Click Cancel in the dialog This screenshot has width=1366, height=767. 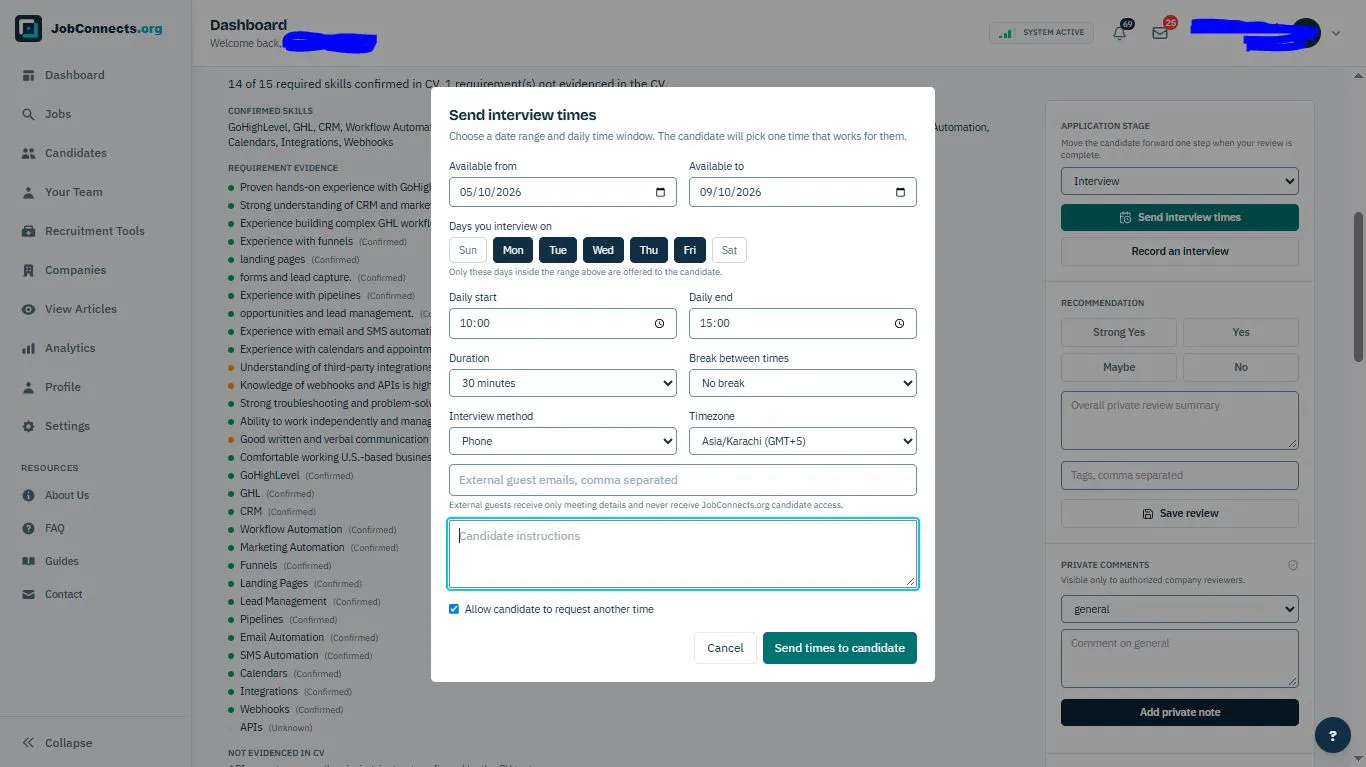(x=725, y=648)
